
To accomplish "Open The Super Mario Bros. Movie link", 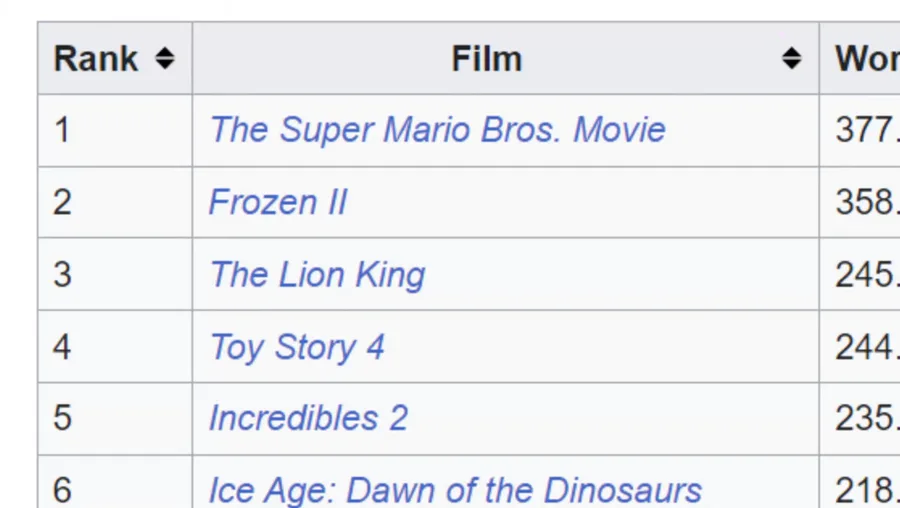I will [x=437, y=130].
